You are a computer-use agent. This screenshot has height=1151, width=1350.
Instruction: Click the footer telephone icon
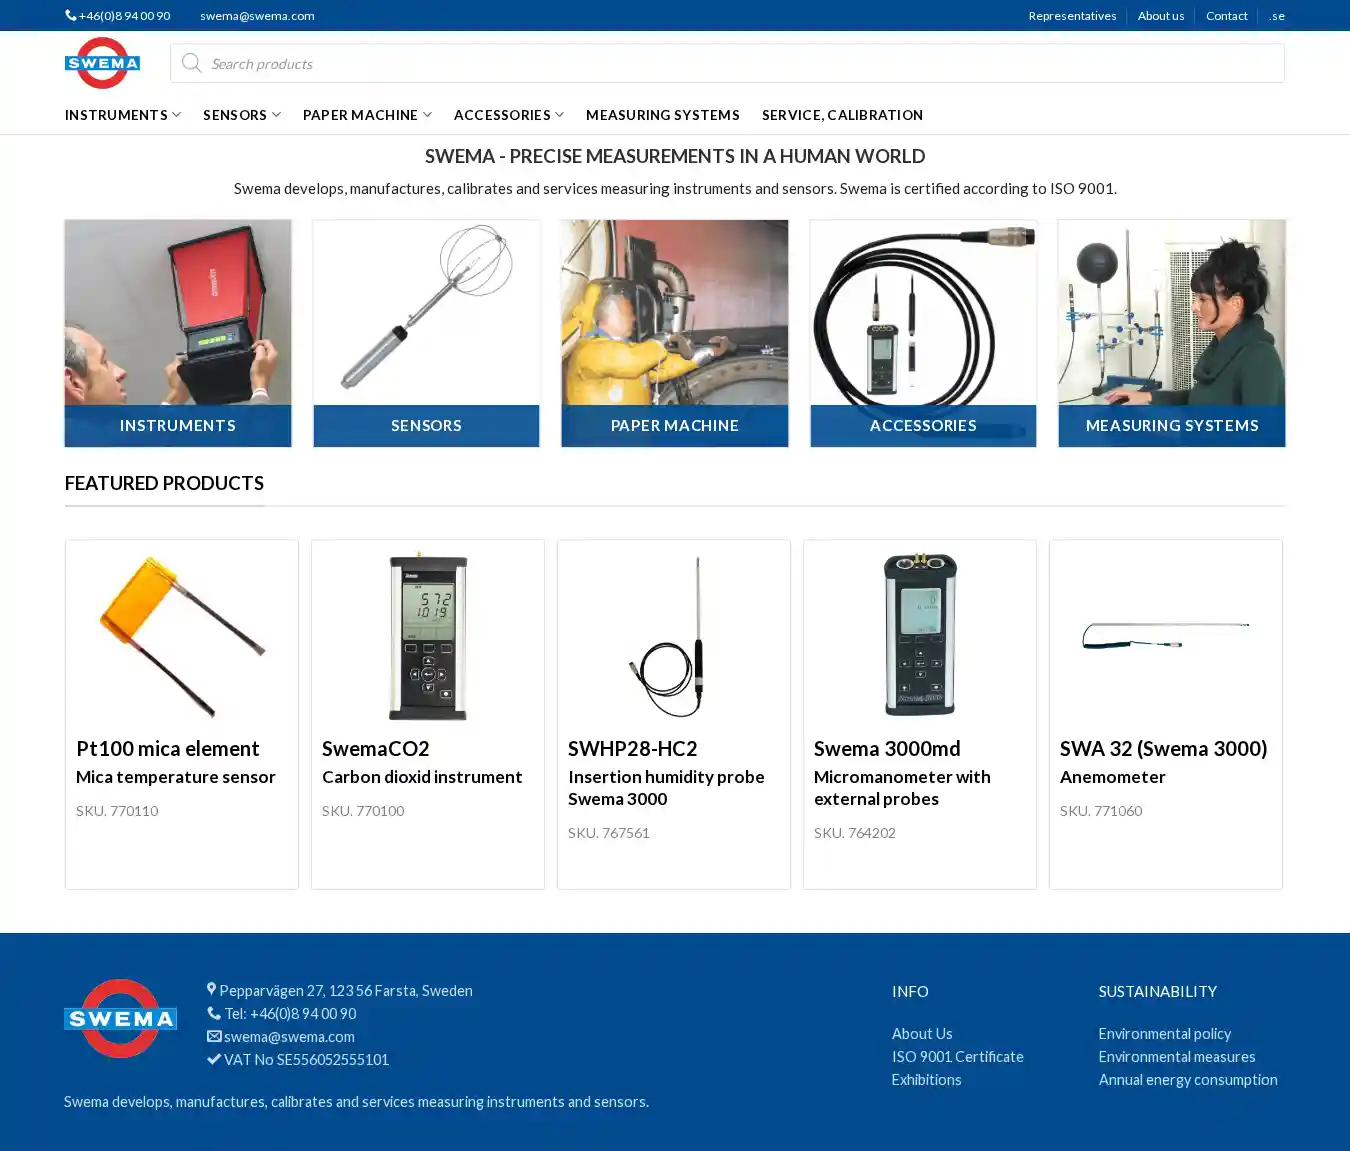214,1013
